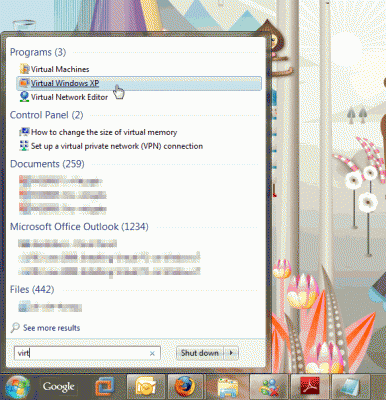386x400 pixels.
Task: Expand the Files (442) results header
Action: coord(32,289)
